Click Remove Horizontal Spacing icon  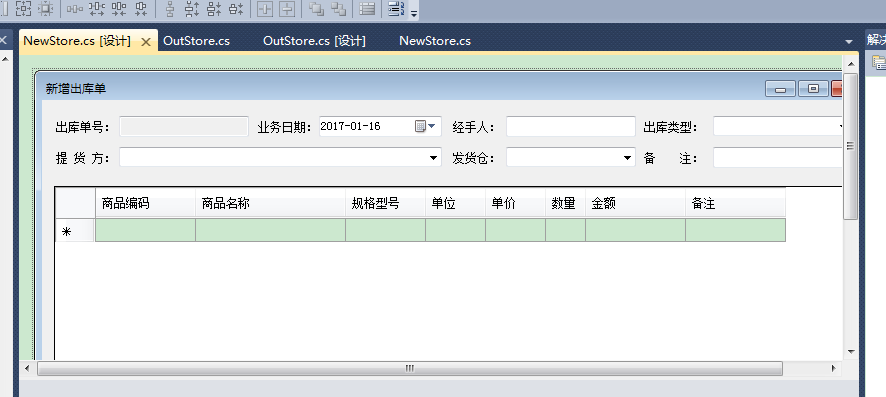140,8
